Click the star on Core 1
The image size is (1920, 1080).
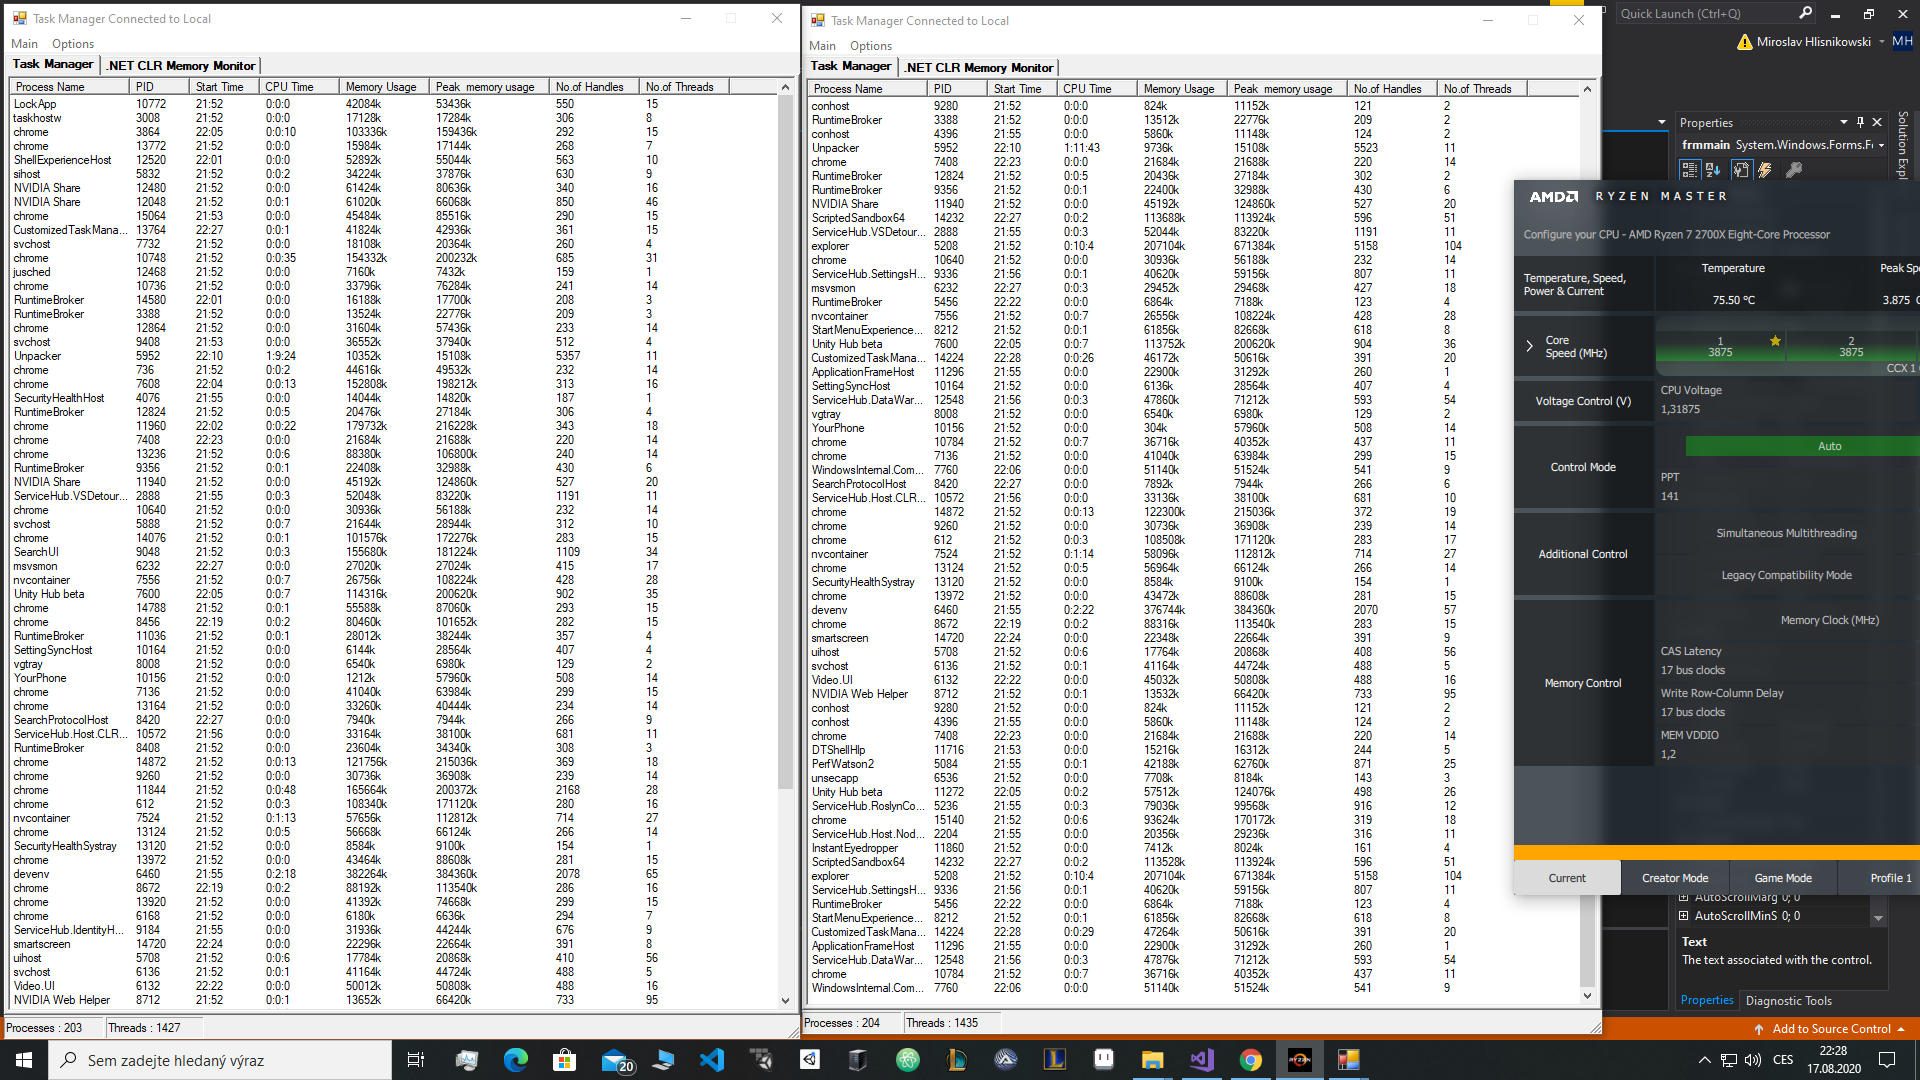[x=1775, y=341]
